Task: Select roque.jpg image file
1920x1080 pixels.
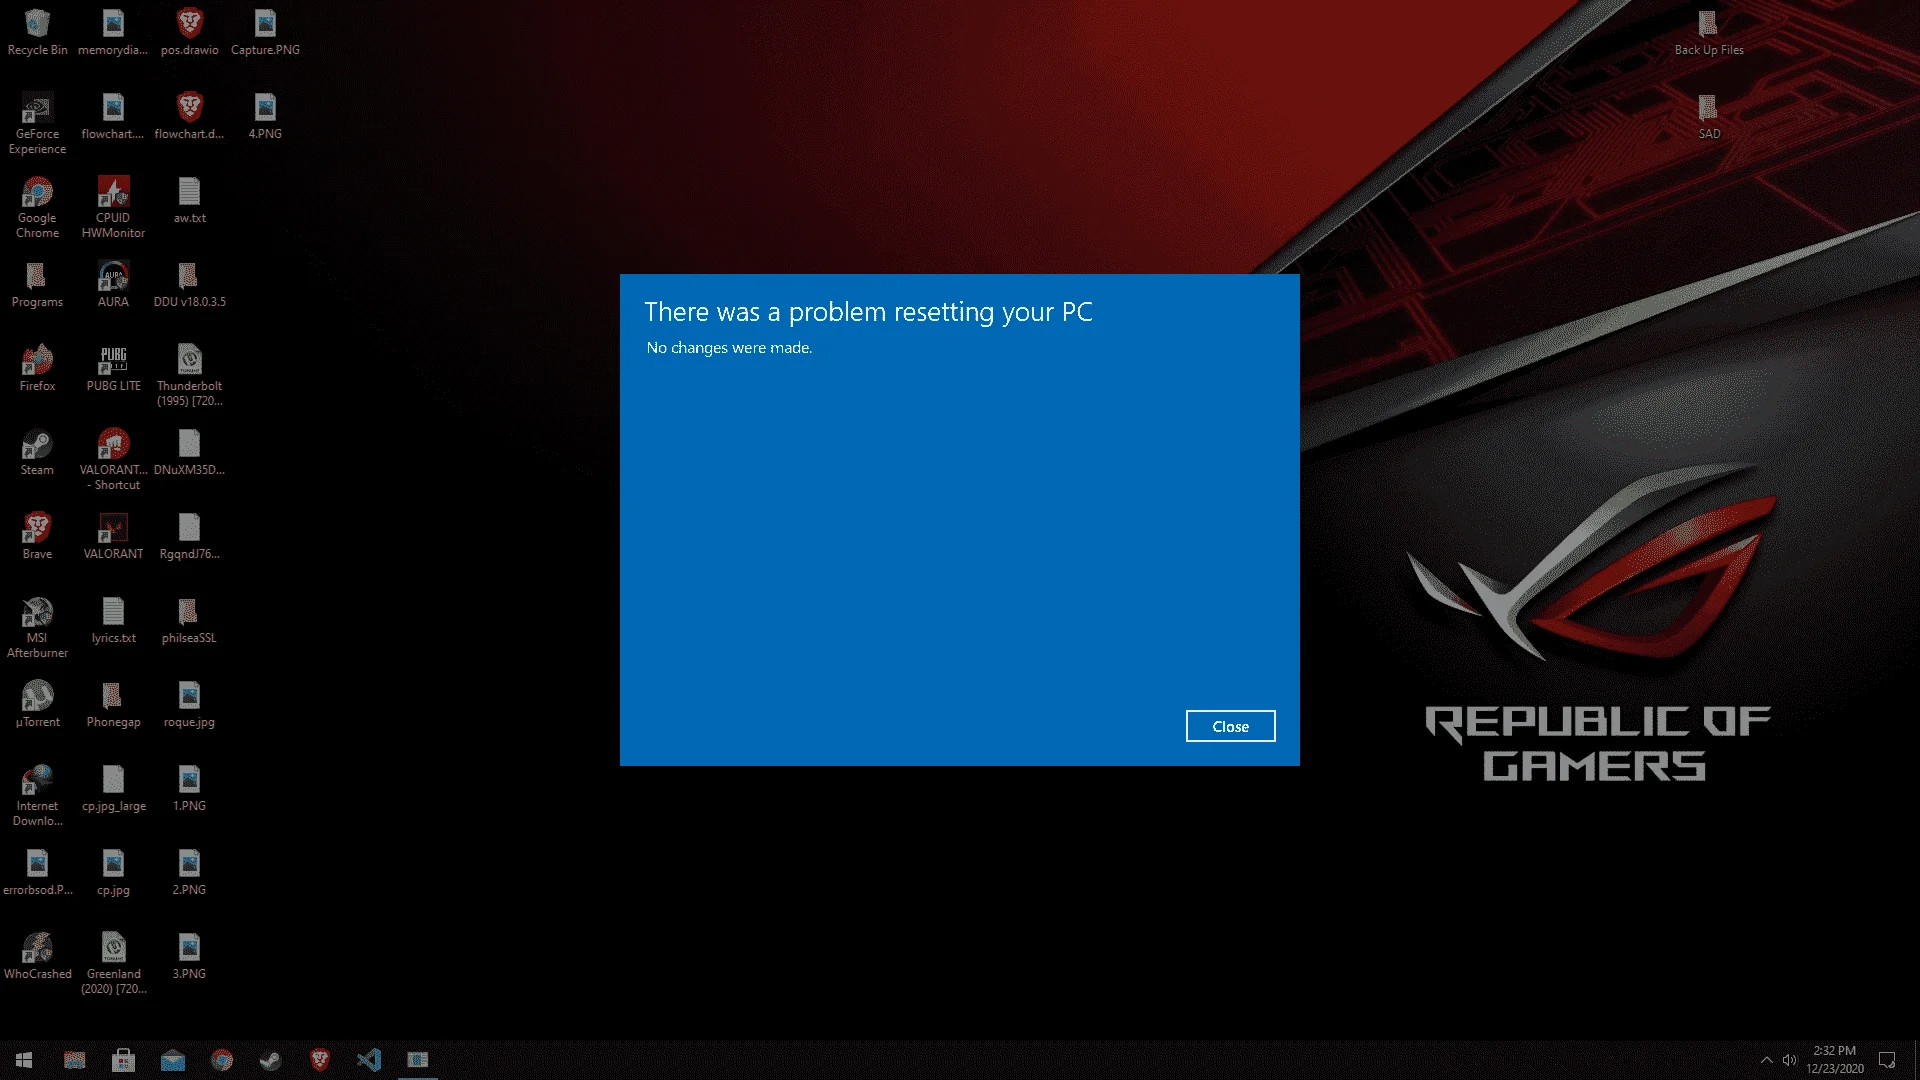Action: pos(189,705)
